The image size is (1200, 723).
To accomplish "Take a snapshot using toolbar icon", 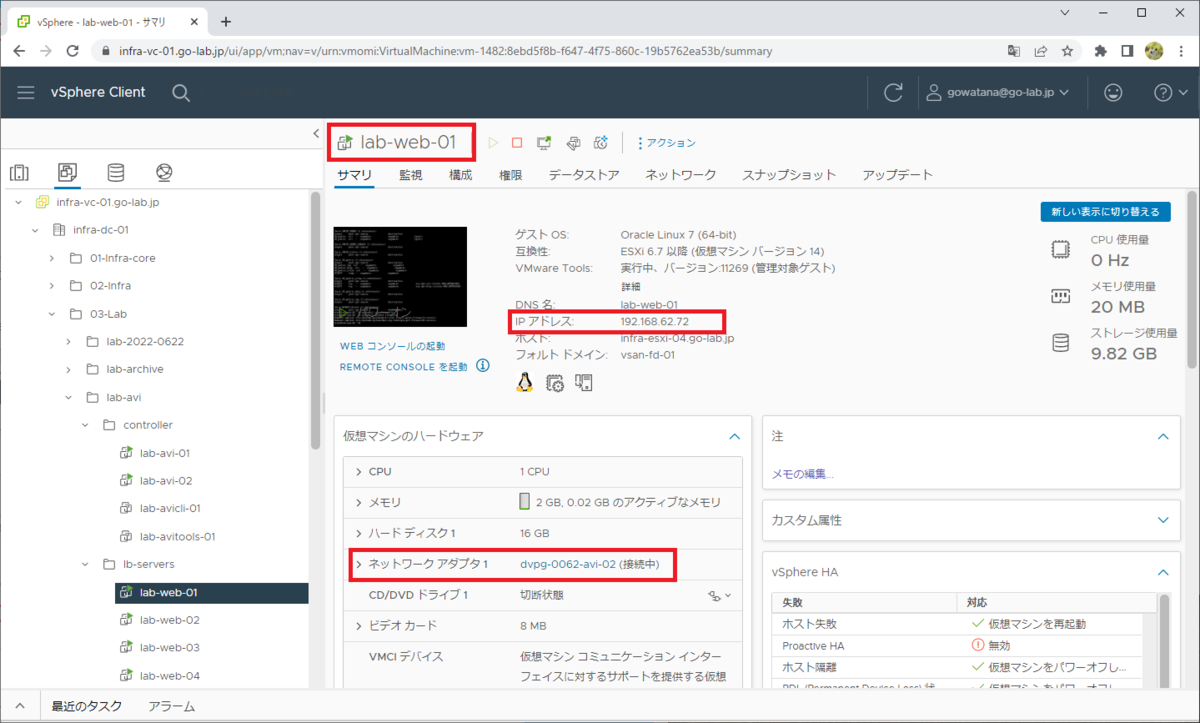I will pos(602,143).
